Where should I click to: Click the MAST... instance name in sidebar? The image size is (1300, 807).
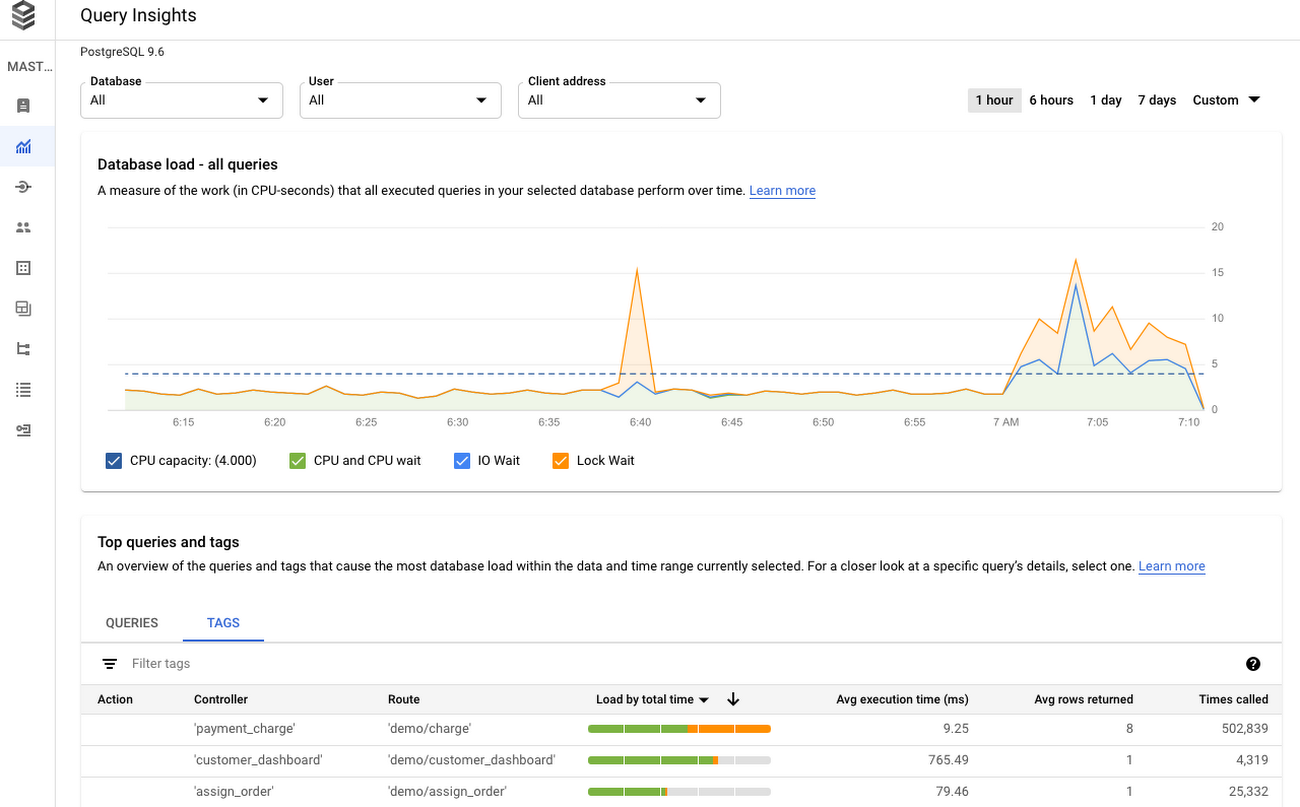28,67
